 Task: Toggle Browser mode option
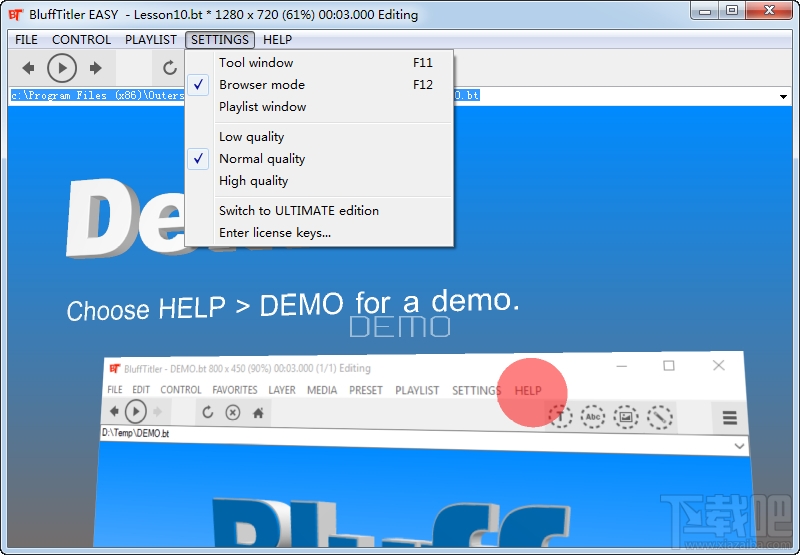tap(319, 85)
